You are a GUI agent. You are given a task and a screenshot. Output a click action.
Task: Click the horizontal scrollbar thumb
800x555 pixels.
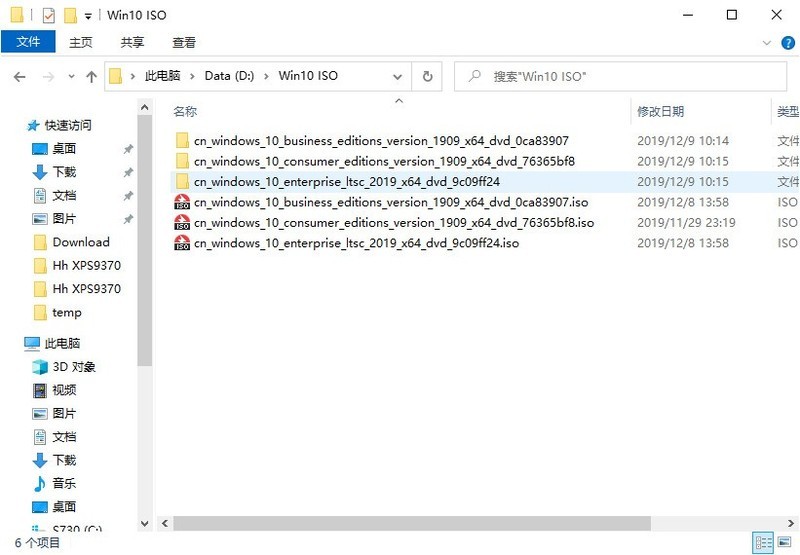click(x=412, y=523)
